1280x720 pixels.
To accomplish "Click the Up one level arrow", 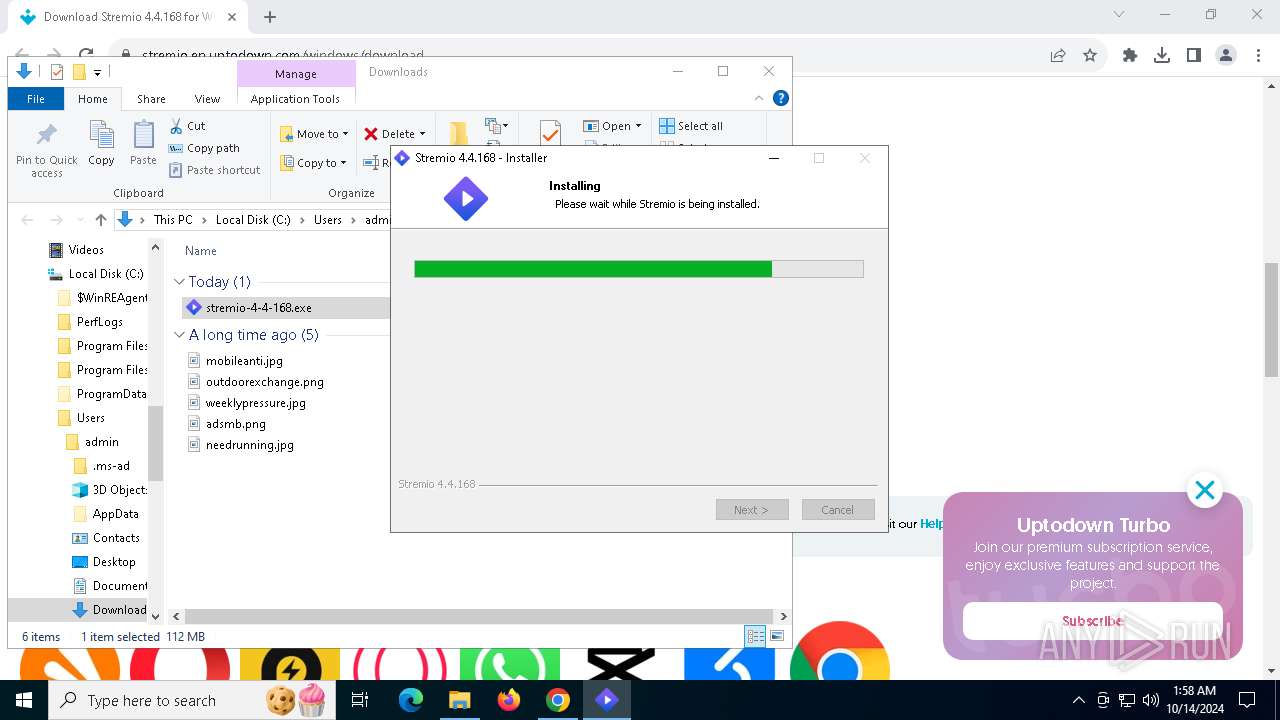I will (x=101, y=220).
